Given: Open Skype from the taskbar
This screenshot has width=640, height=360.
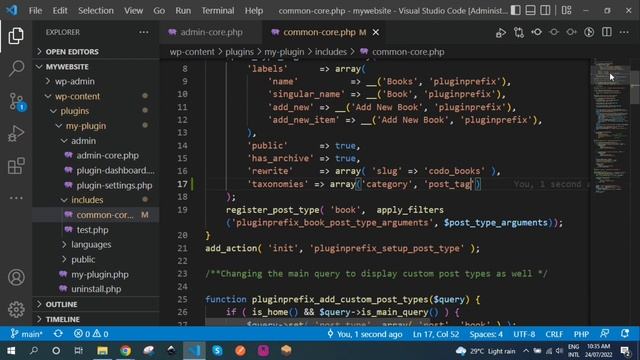Looking at the screenshot, I should coord(217,351).
